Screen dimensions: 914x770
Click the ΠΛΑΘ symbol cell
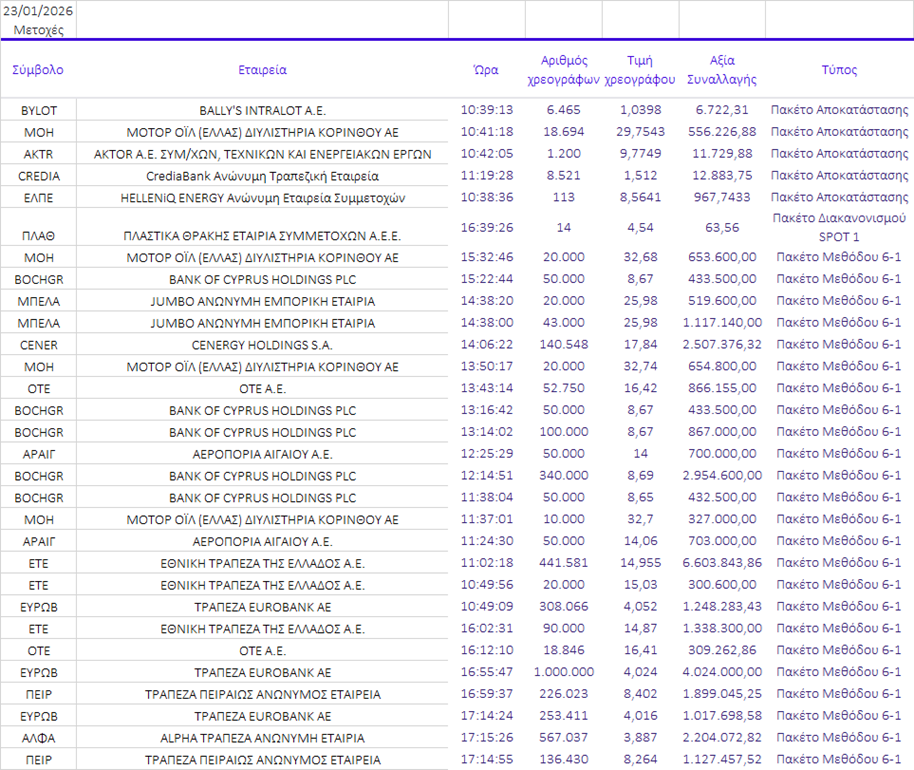(38, 236)
